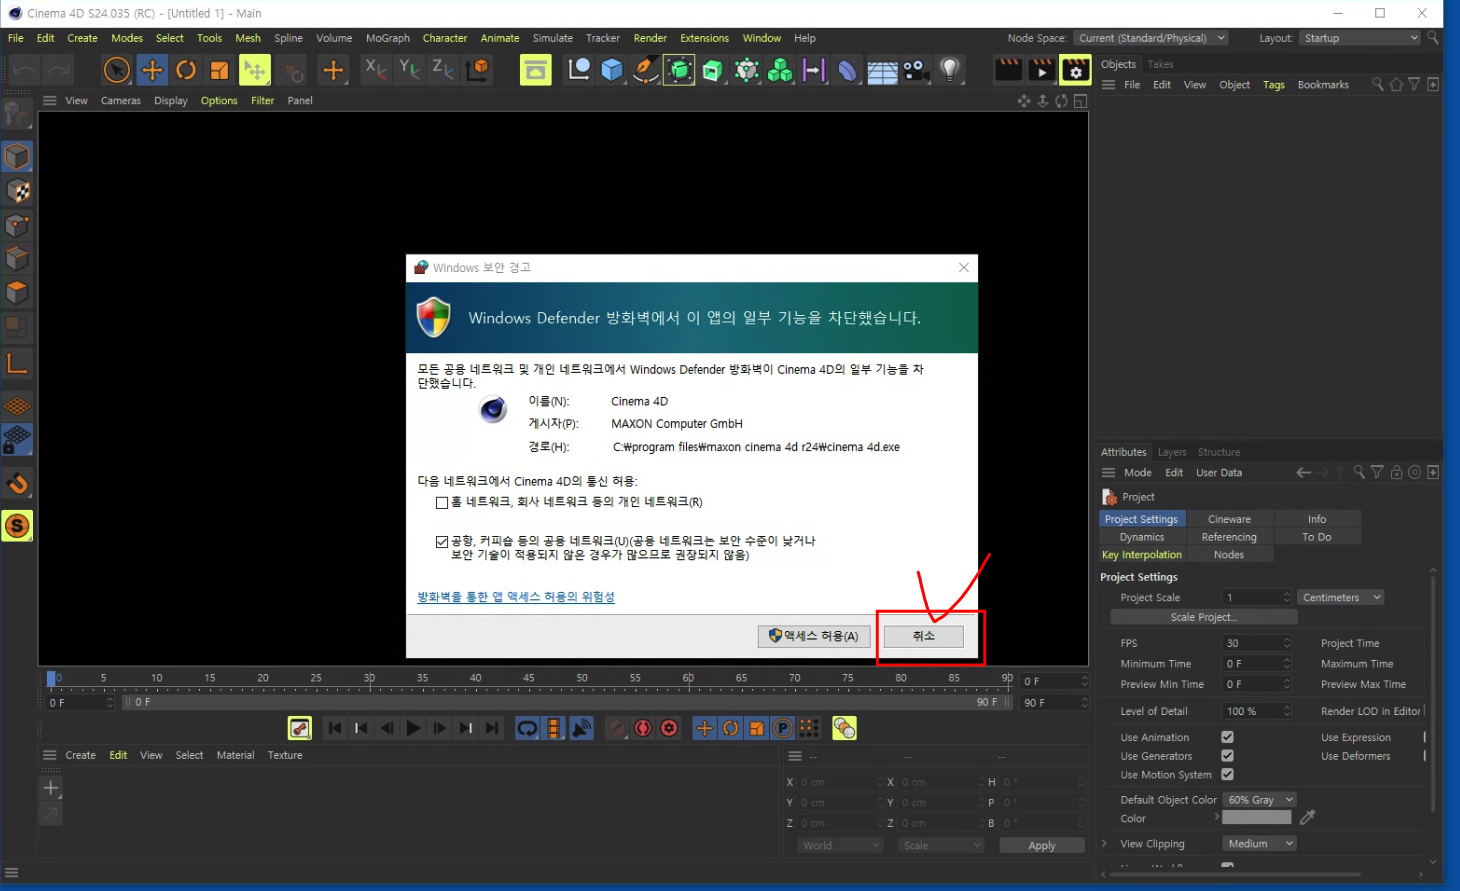Toggle Use Expression checkbox

[x=1427, y=737]
